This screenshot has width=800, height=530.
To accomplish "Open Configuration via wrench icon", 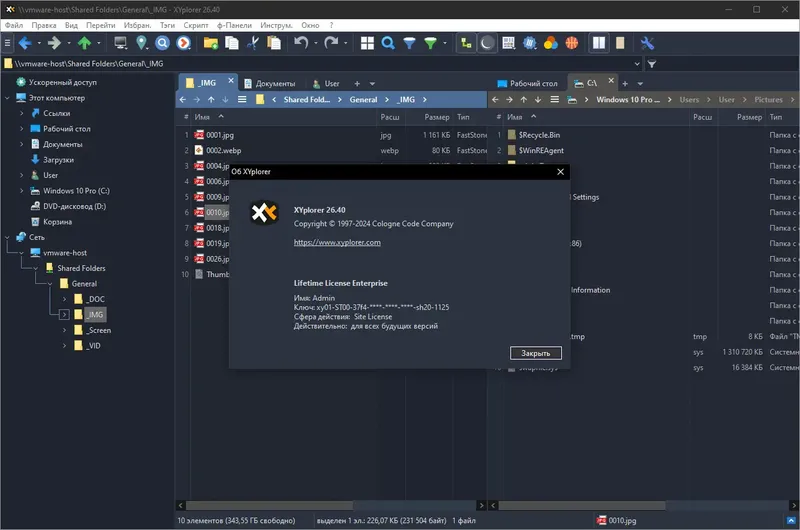I will (x=647, y=43).
